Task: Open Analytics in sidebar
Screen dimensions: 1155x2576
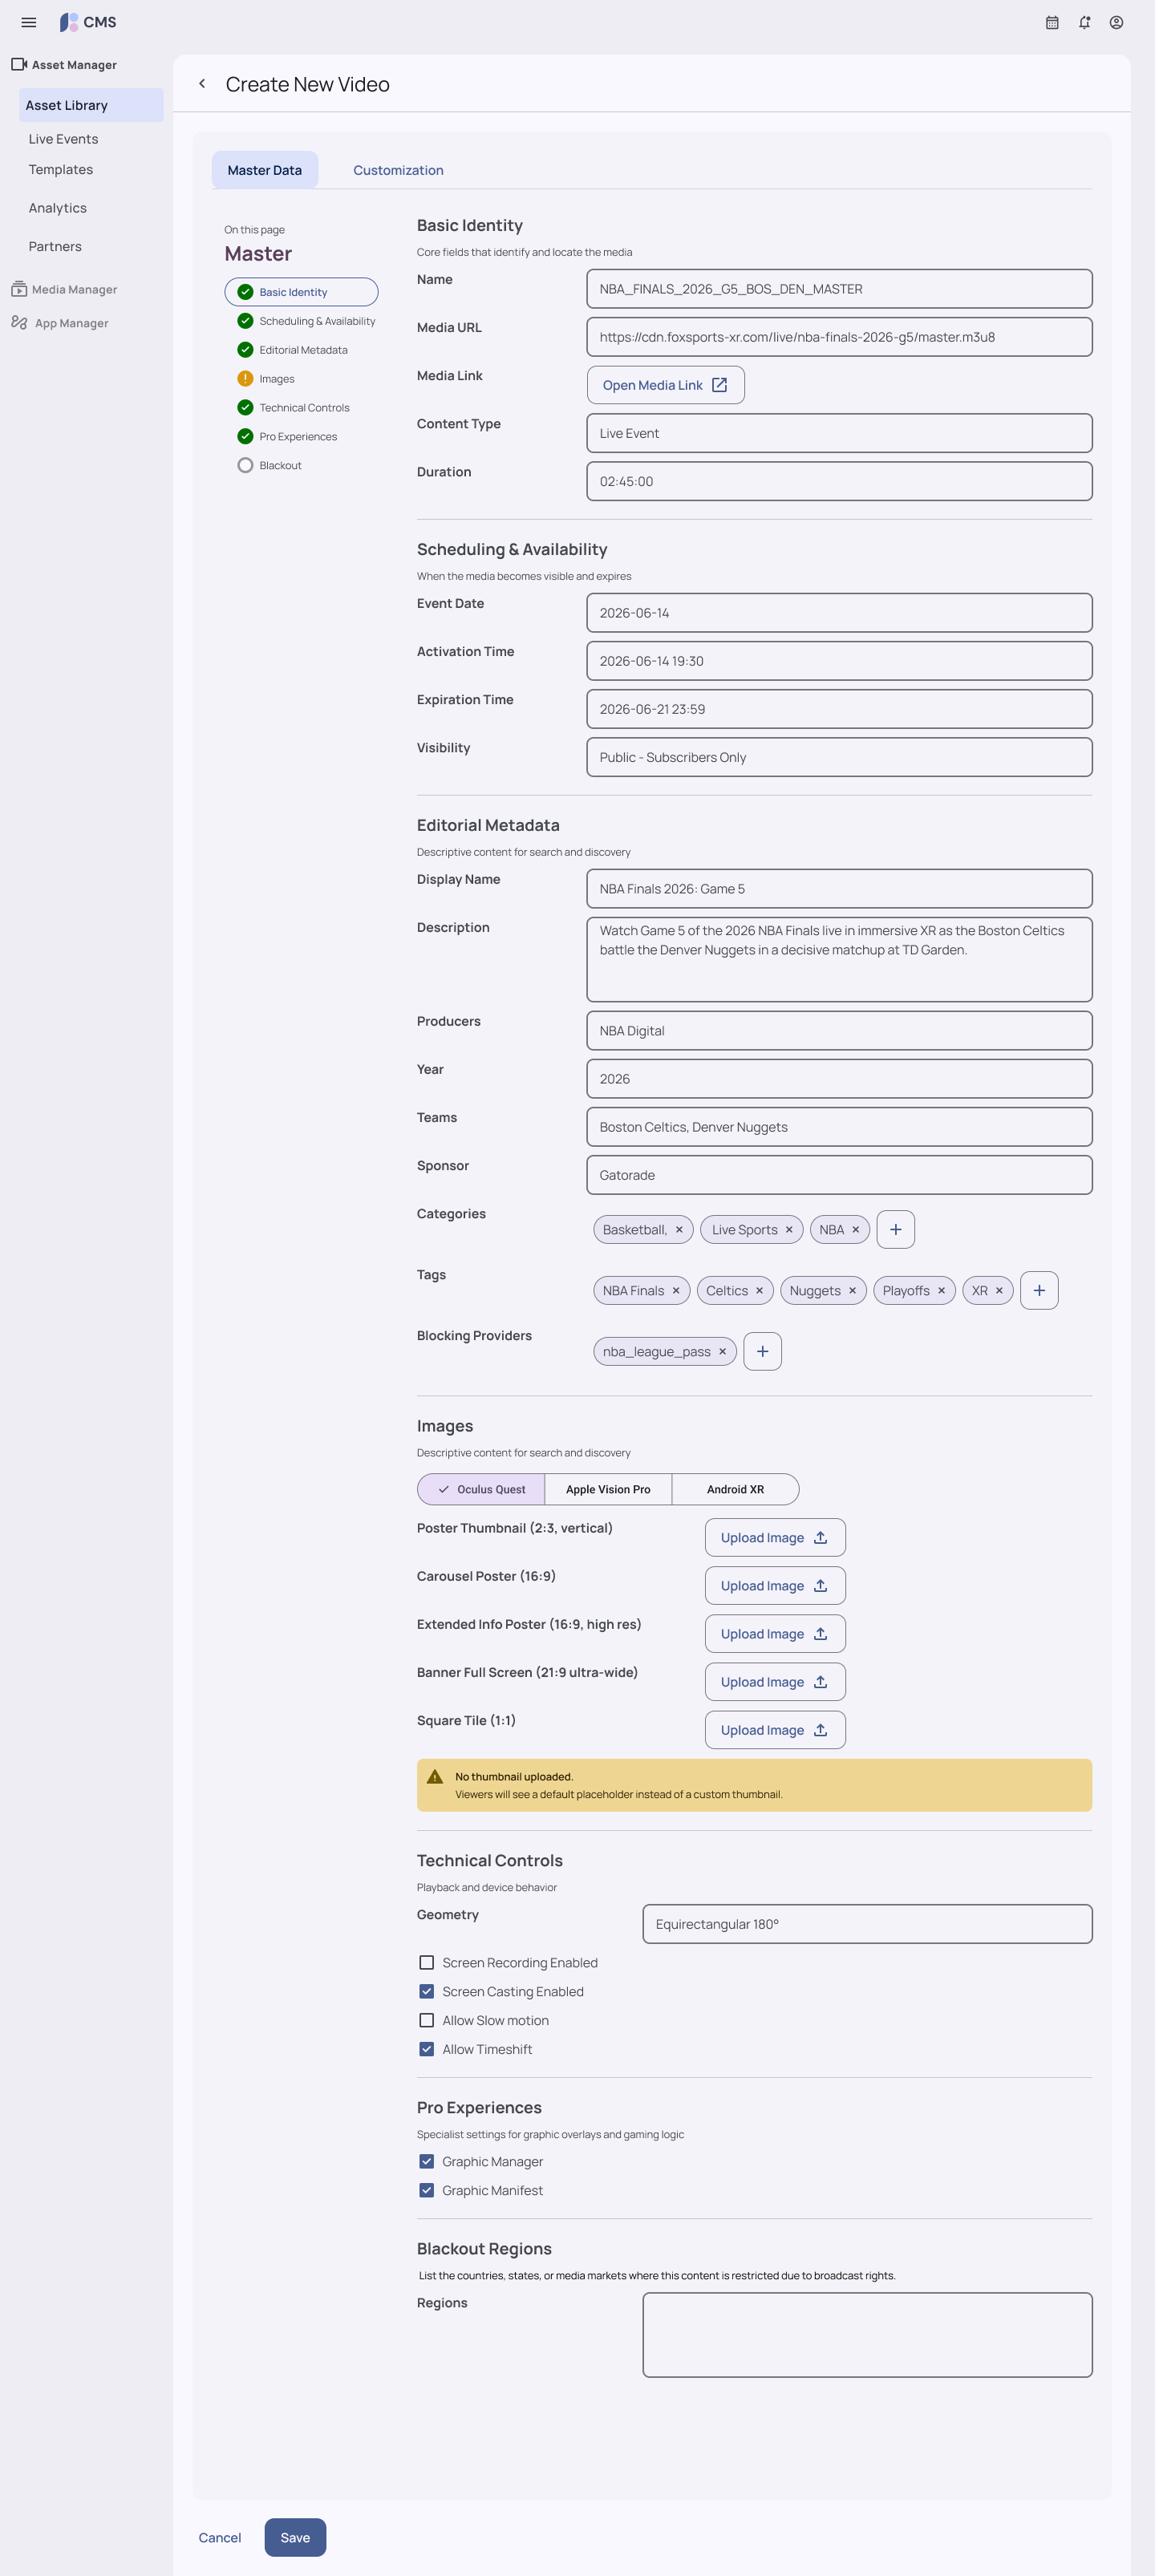Action: [x=57, y=208]
